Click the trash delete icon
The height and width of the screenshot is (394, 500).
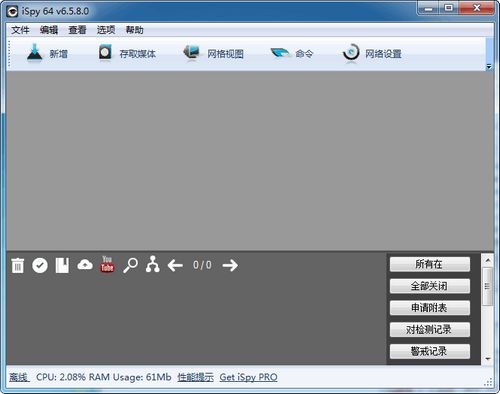(x=18, y=266)
